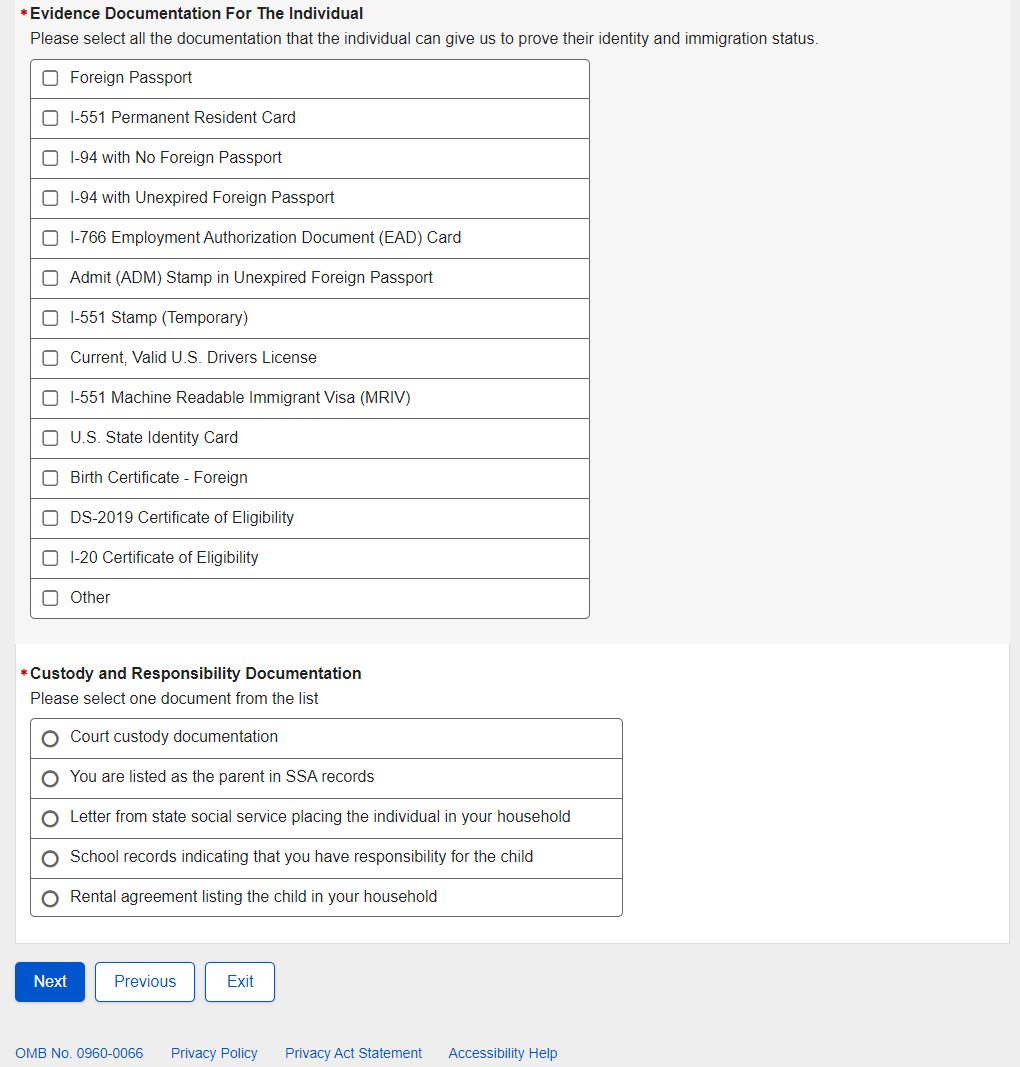Viewport: 1020px width, 1067px height.
Task: Tick Birth Certificate - Foreign checkbox
Action: 50,478
